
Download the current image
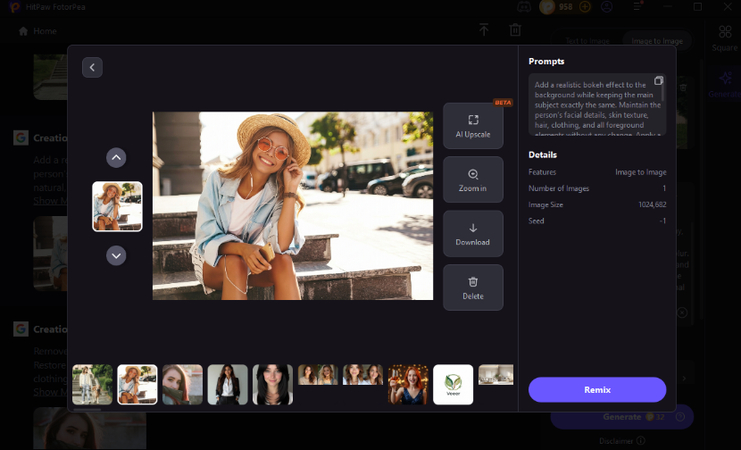click(x=473, y=234)
